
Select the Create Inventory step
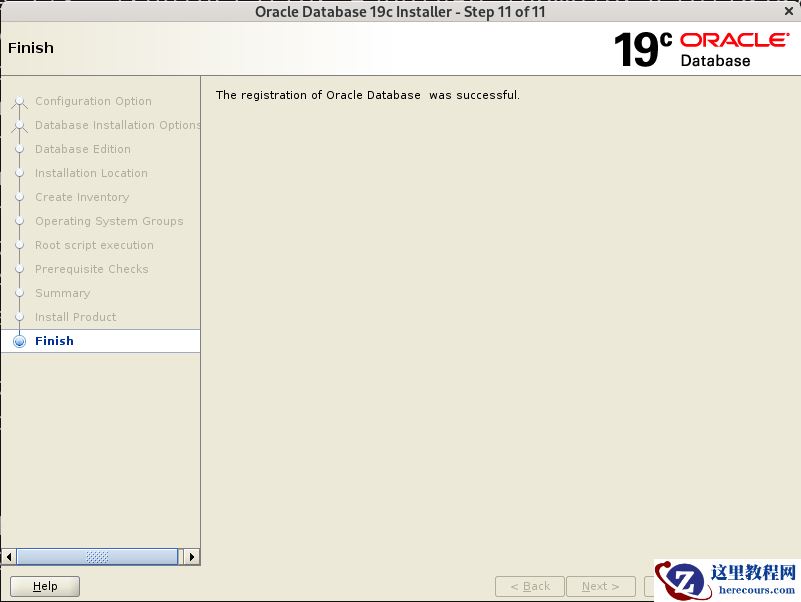(x=82, y=197)
